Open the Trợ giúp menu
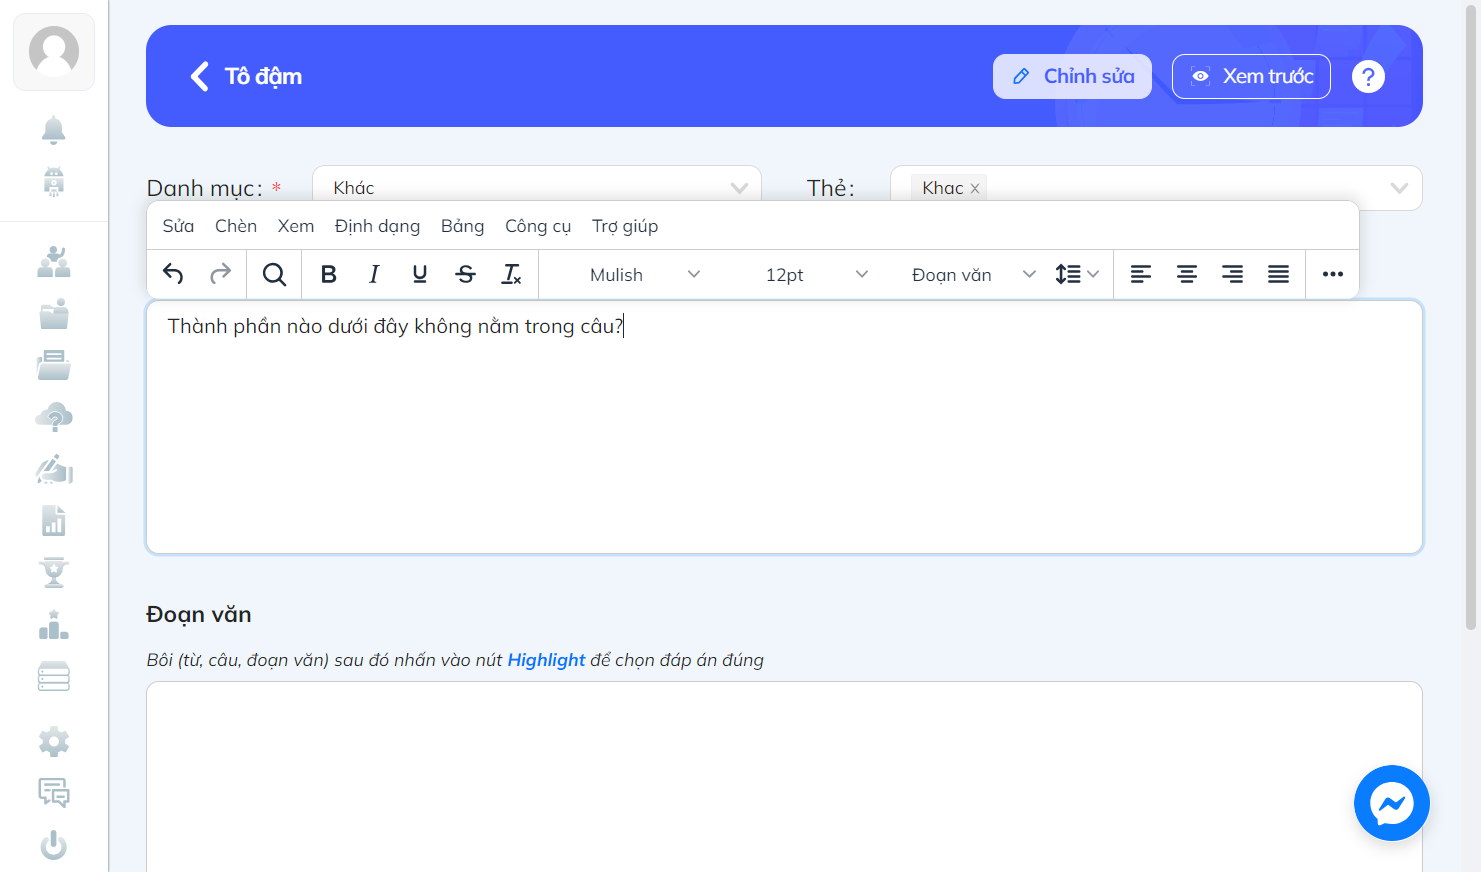The width and height of the screenshot is (1481, 872). pos(625,226)
